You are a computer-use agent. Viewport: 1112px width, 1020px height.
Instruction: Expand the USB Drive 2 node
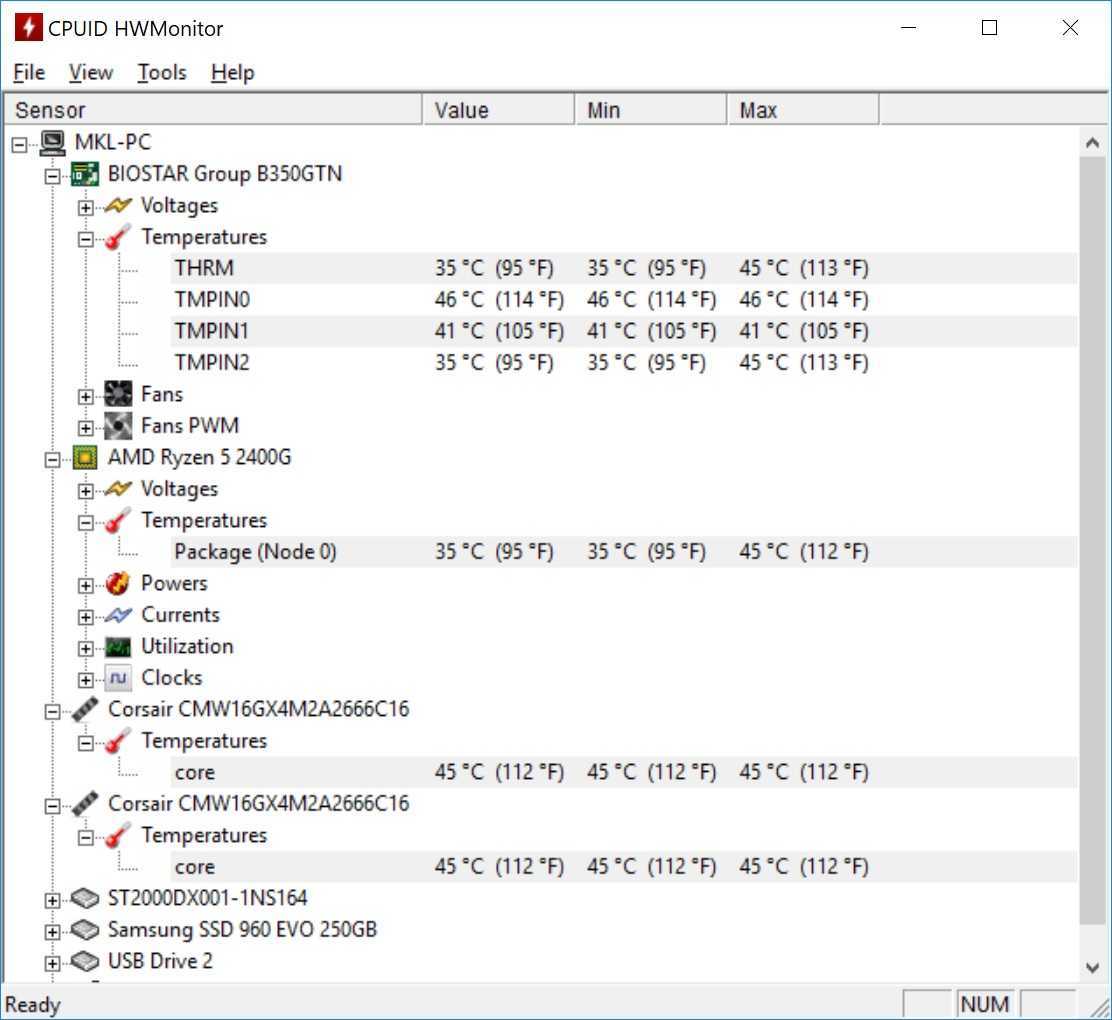52,963
